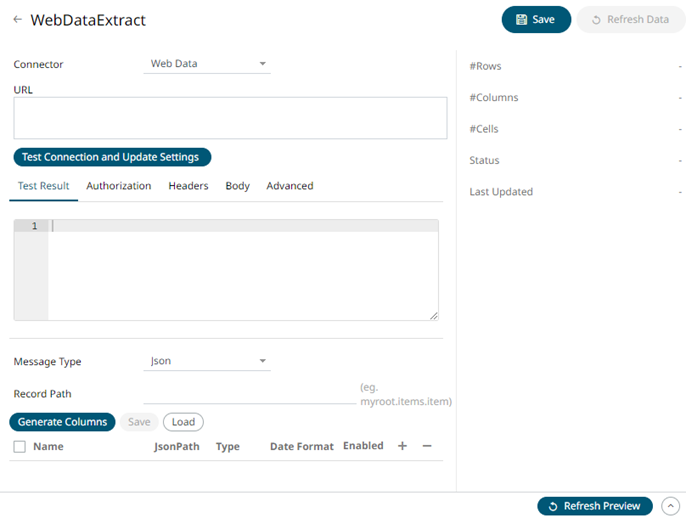This screenshot has height=518, width=686.
Task: Switch to the Authorization tab
Action: [118, 186]
